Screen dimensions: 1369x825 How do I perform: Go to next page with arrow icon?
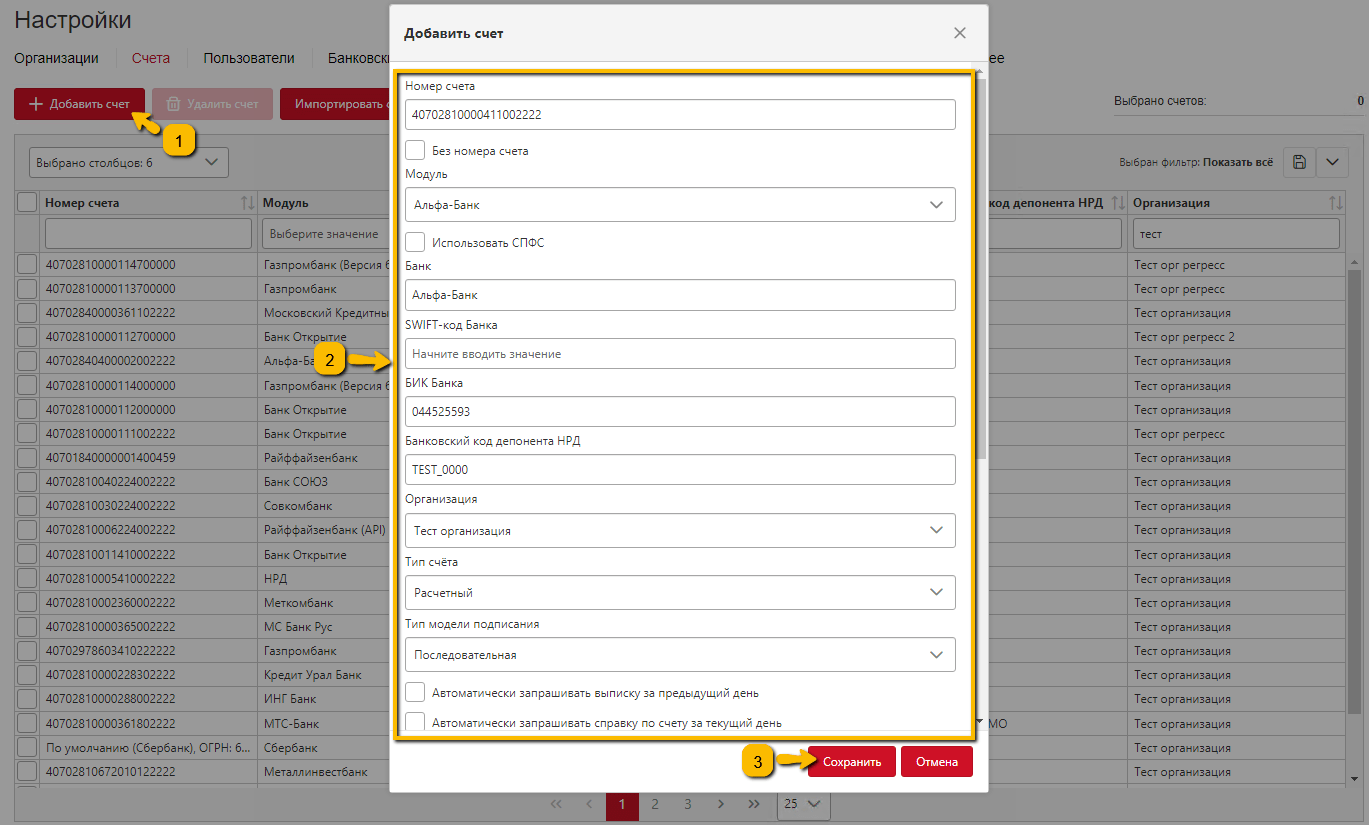(721, 804)
